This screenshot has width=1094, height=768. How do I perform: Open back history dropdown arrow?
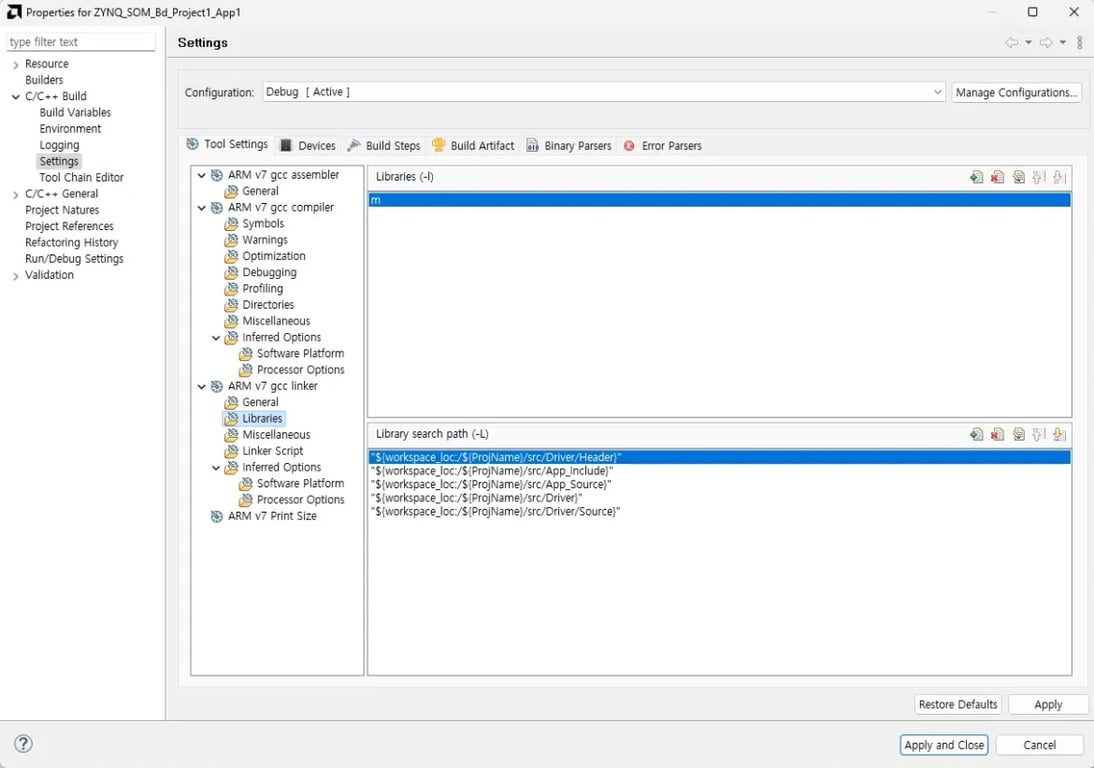tap(1028, 43)
